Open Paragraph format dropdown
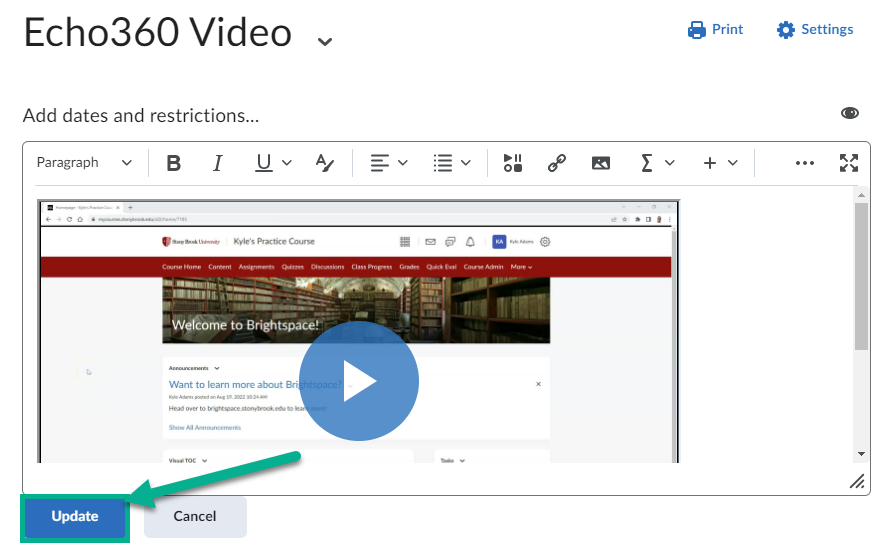This screenshot has width=882, height=543. pyautogui.click(x=84, y=163)
